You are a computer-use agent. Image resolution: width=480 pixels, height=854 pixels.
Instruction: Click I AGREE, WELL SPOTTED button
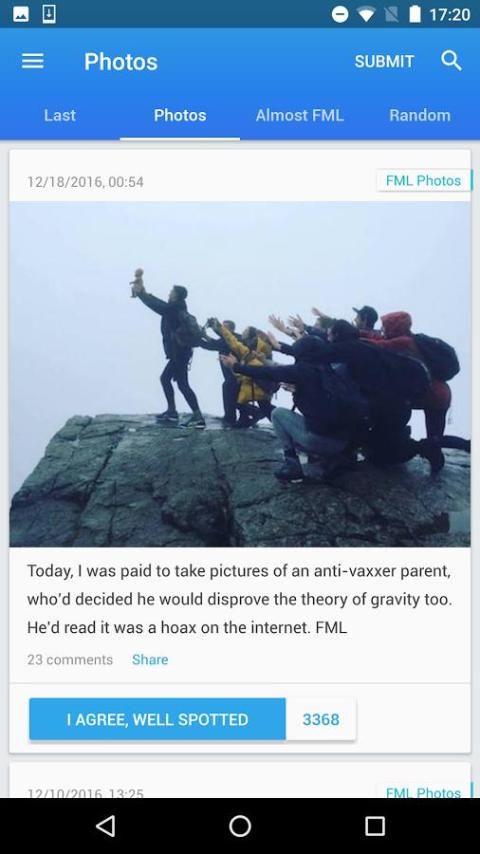click(x=157, y=719)
